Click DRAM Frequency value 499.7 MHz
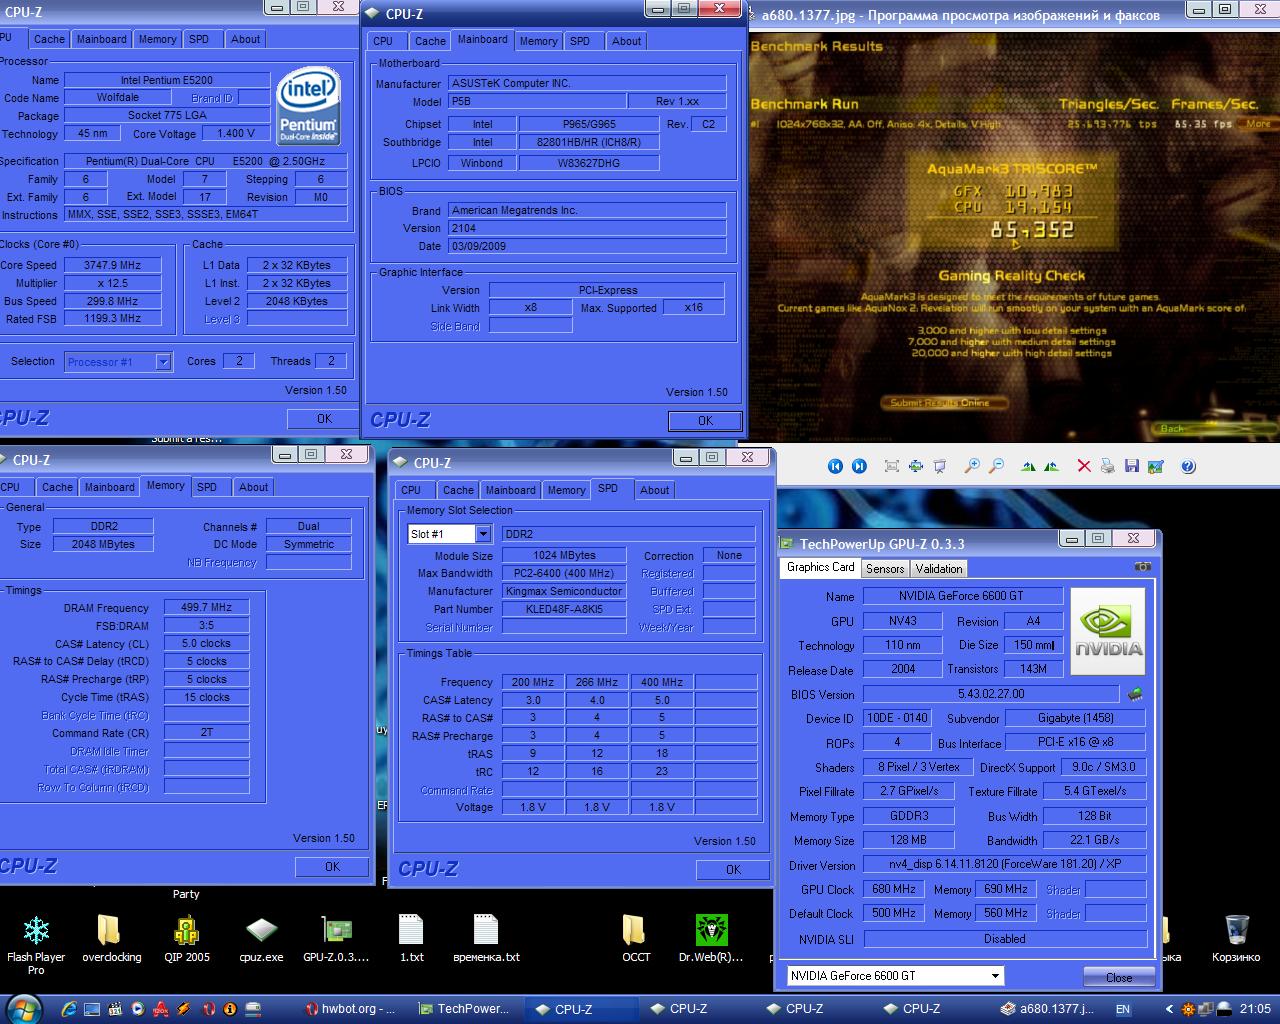 point(206,607)
